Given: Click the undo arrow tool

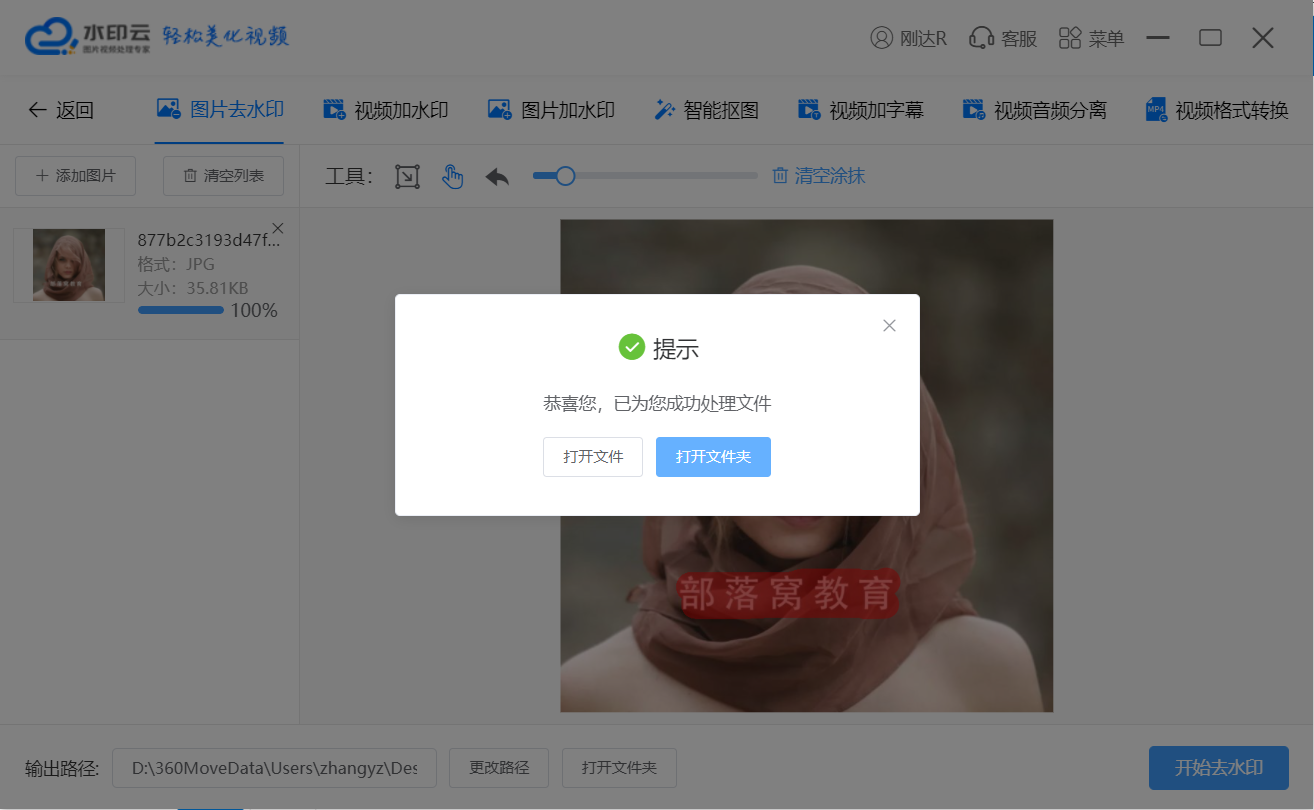Looking at the screenshot, I should click(497, 177).
